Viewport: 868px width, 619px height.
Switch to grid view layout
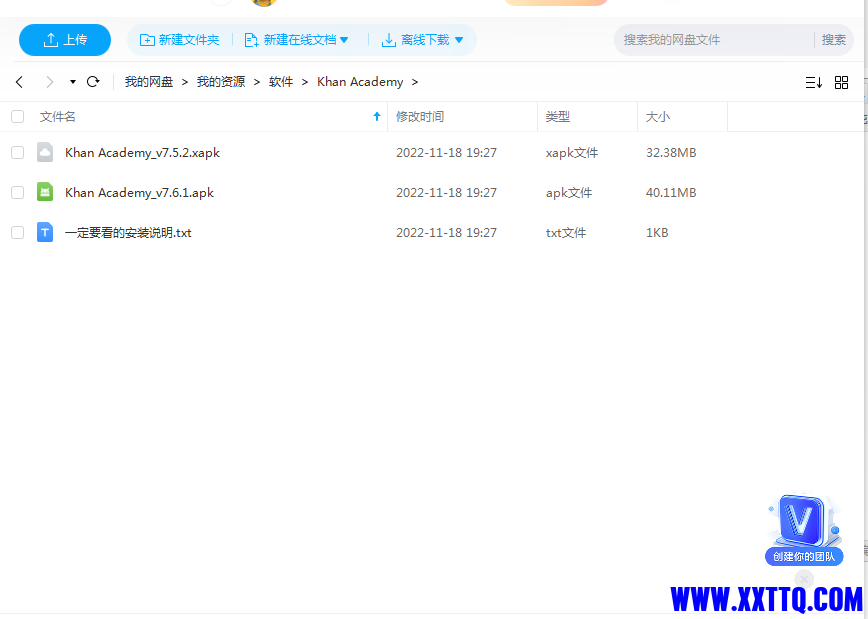coord(841,82)
